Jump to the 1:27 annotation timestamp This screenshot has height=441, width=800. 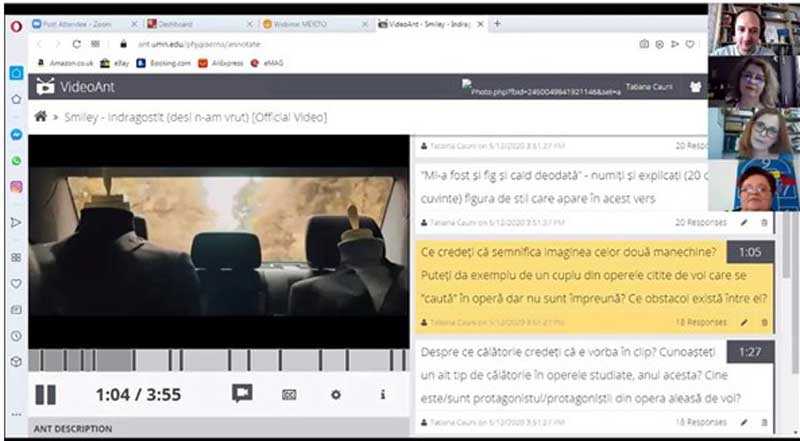[x=751, y=352]
